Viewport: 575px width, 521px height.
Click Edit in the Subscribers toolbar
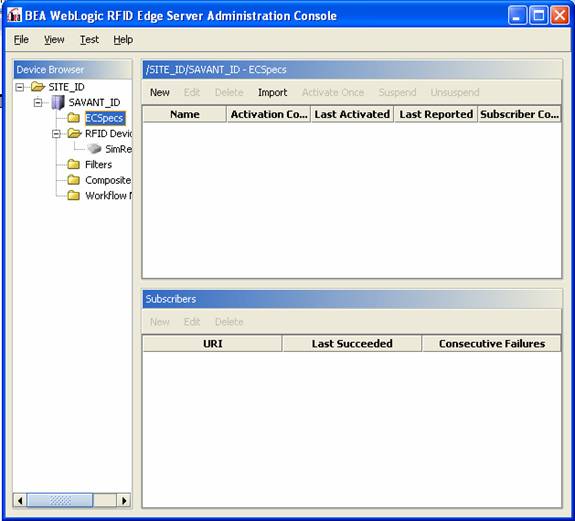tap(192, 322)
